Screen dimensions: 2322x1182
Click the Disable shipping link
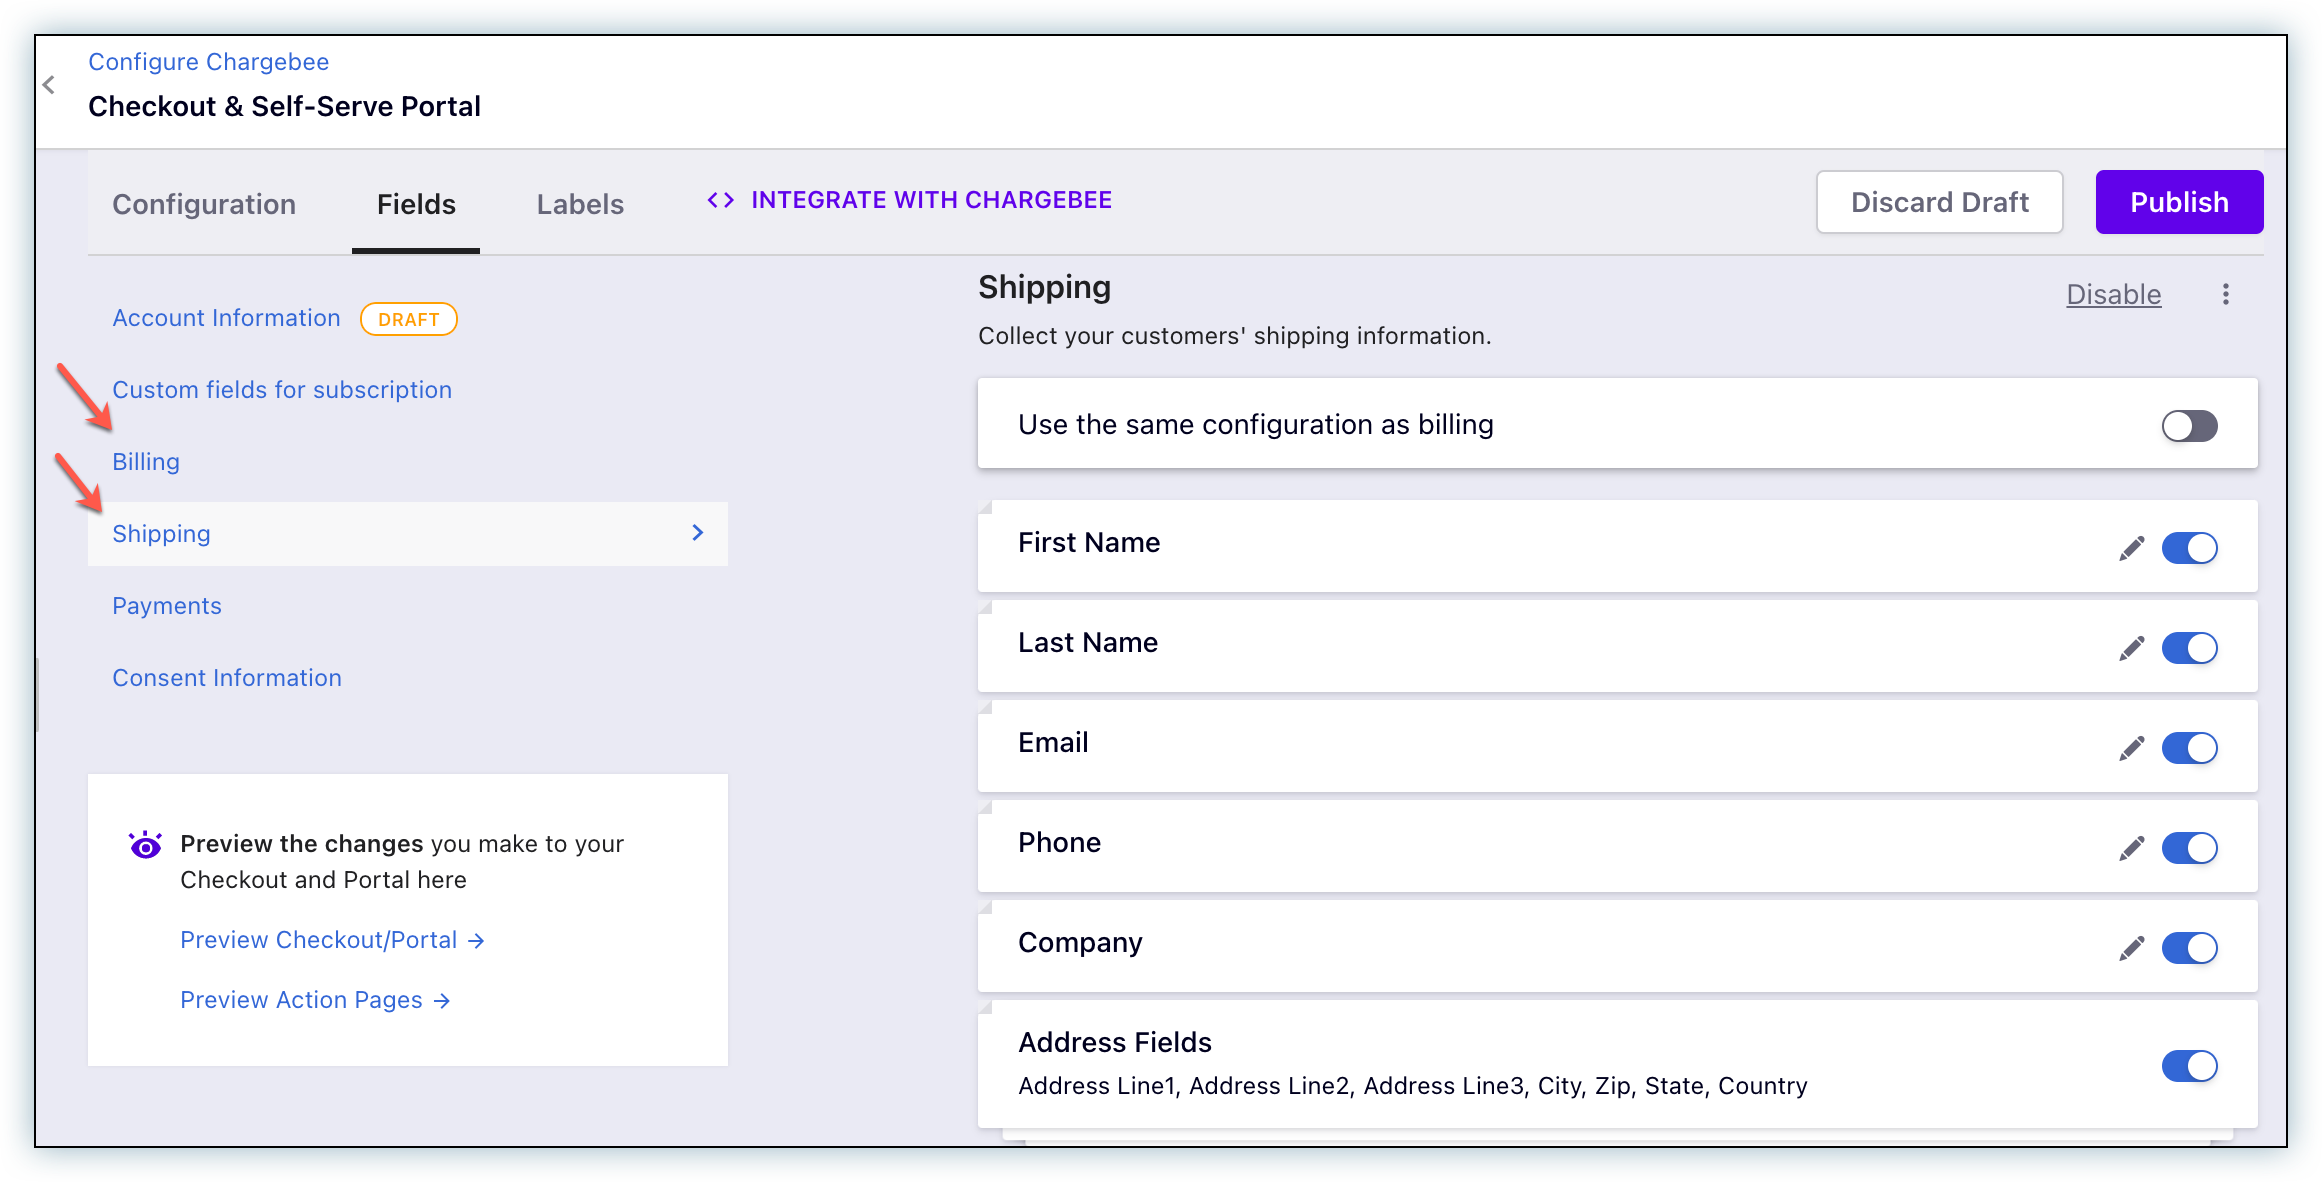2114,295
